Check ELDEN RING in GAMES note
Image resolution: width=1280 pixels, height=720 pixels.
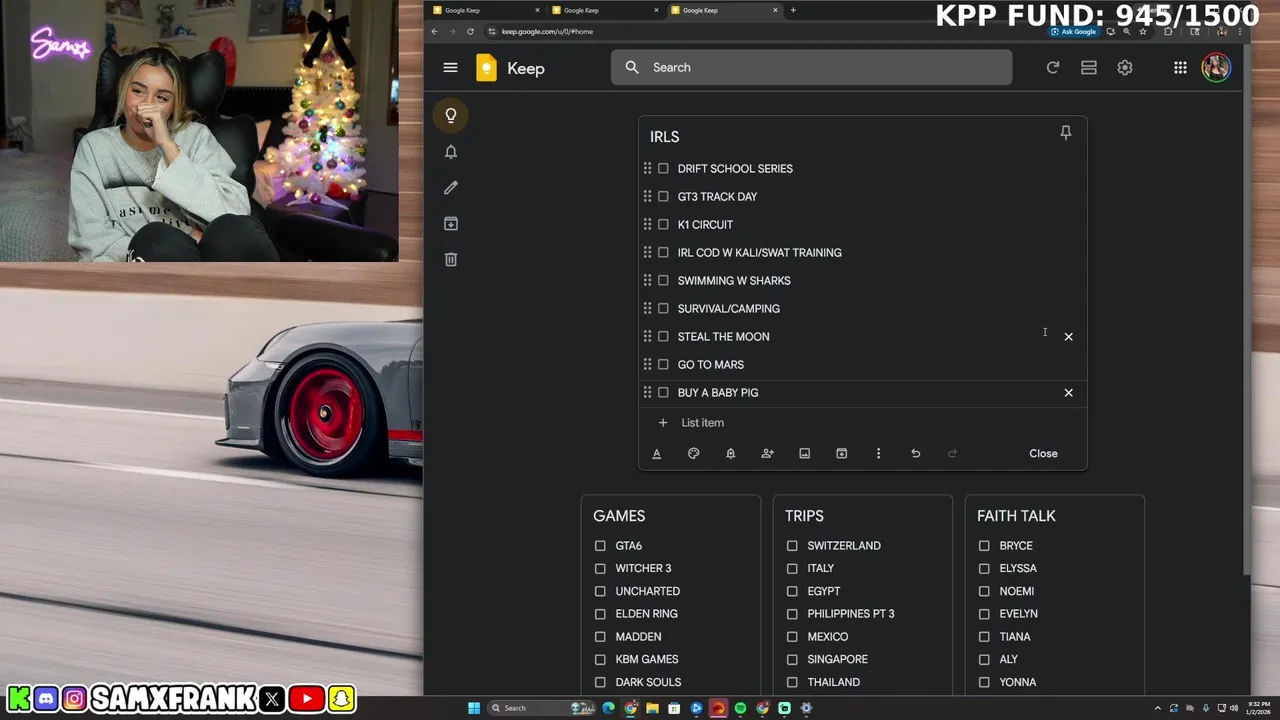pos(600,613)
